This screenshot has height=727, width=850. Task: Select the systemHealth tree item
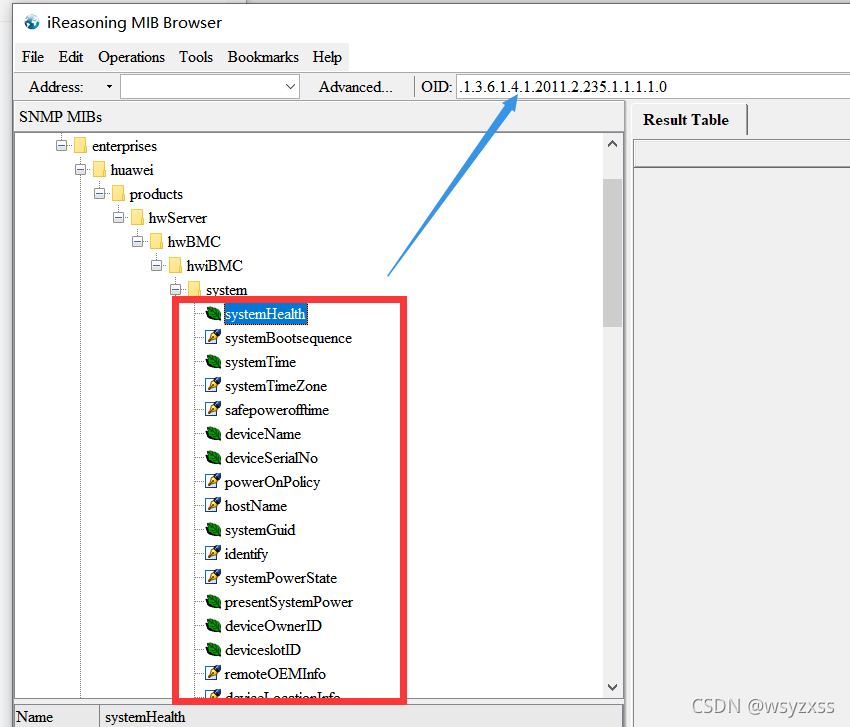266,314
